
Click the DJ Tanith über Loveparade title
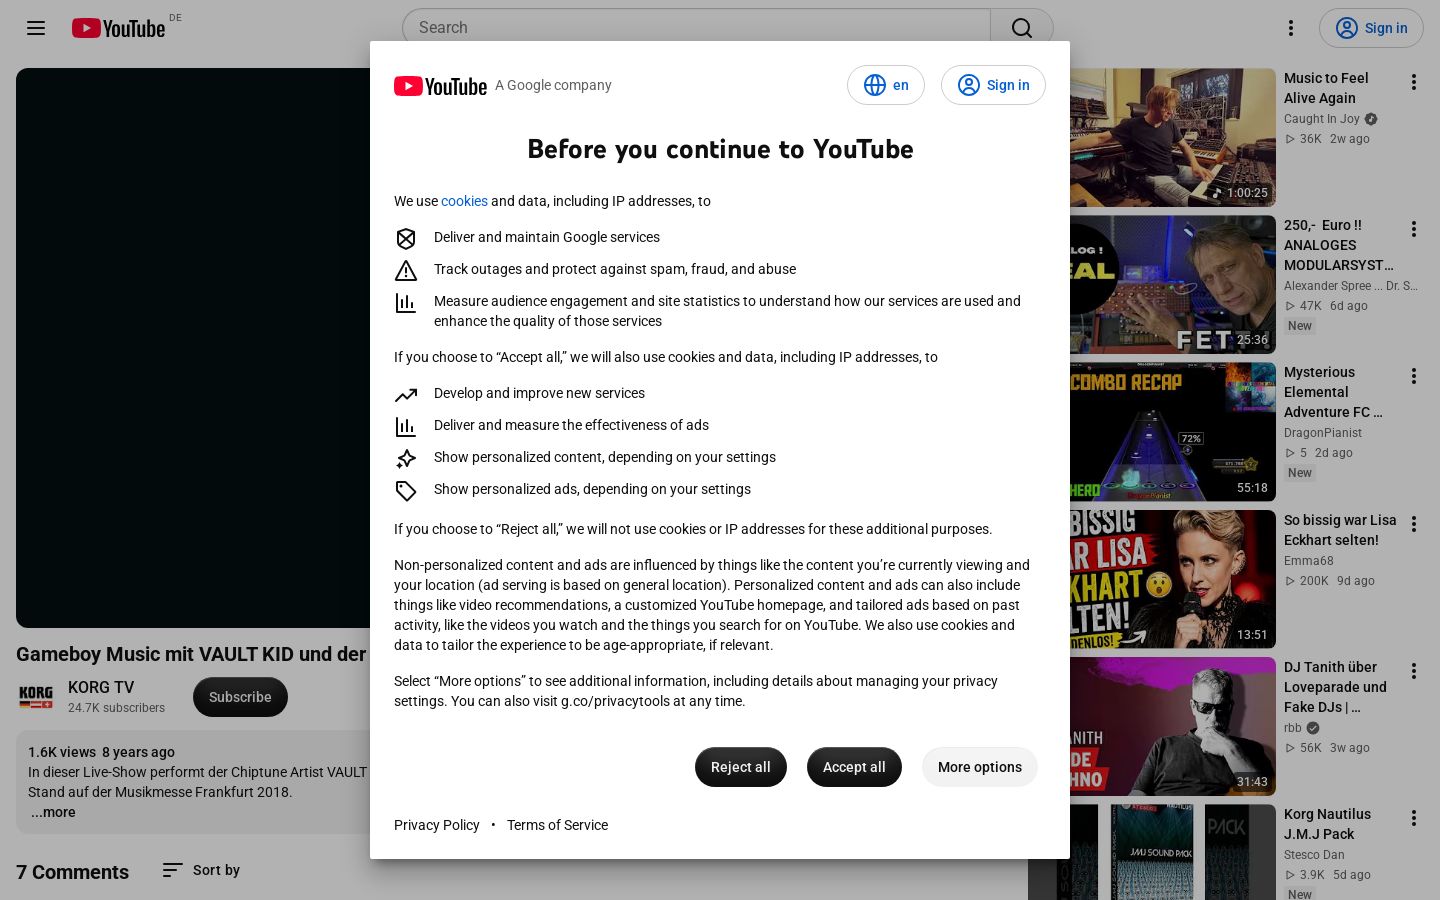point(1335,687)
